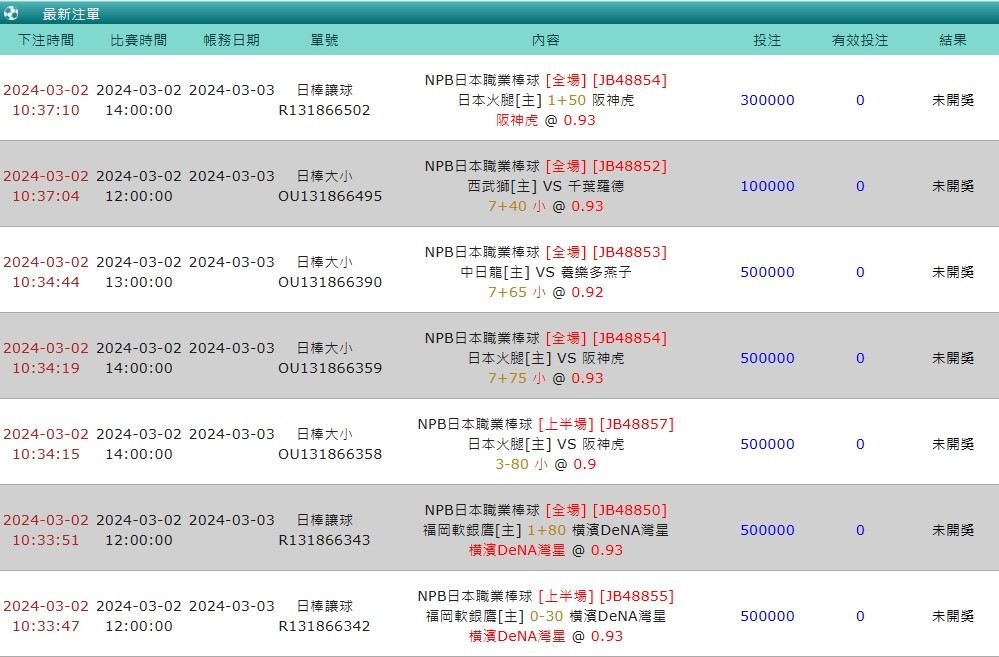Click the [JB48850] game code line

pos(546,510)
